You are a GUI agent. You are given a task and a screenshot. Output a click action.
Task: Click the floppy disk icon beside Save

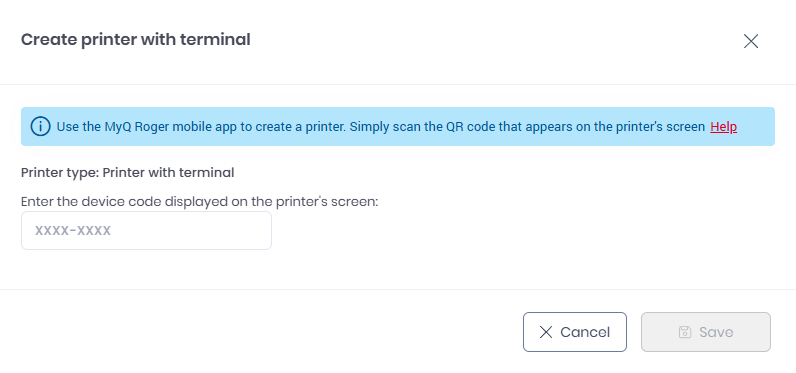click(685, 332)
